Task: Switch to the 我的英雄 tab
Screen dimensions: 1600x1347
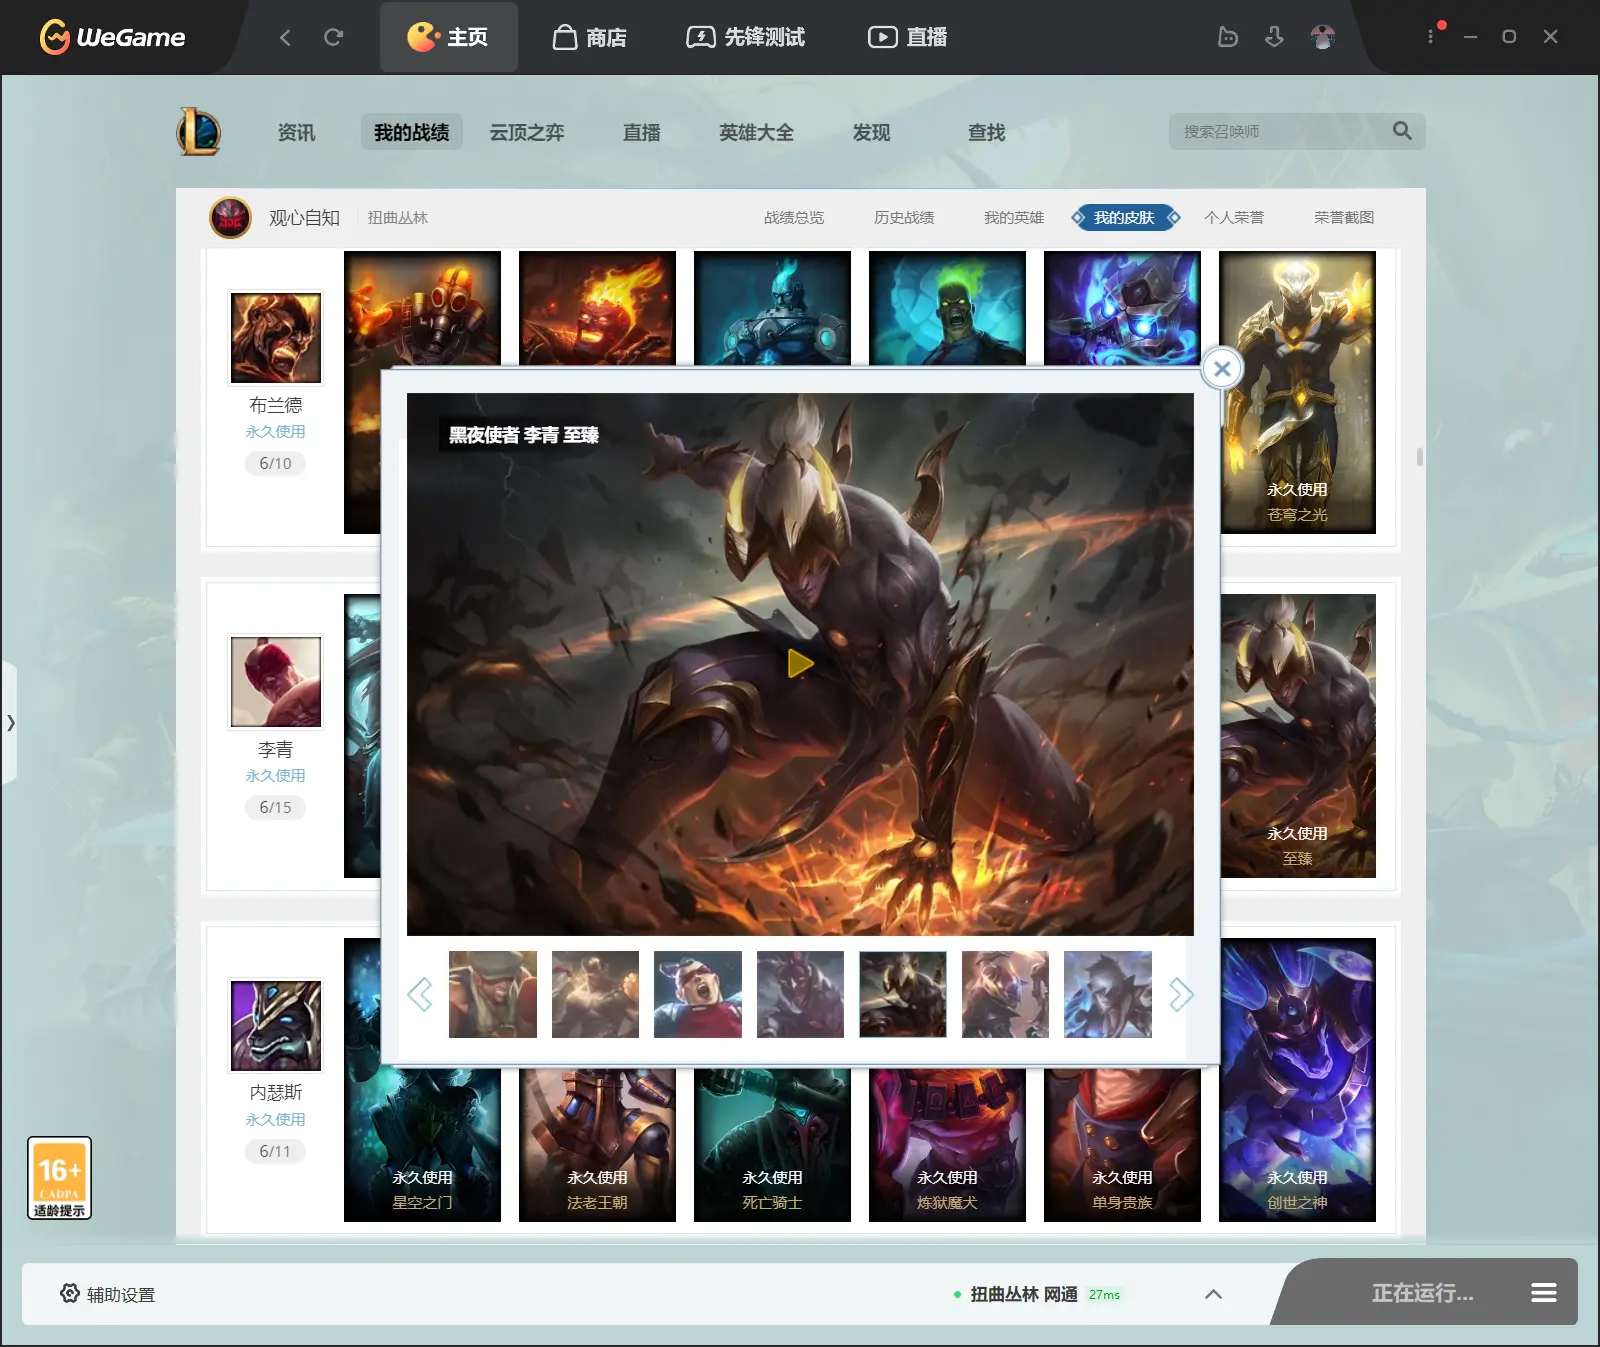Action: click(1014, 217)
